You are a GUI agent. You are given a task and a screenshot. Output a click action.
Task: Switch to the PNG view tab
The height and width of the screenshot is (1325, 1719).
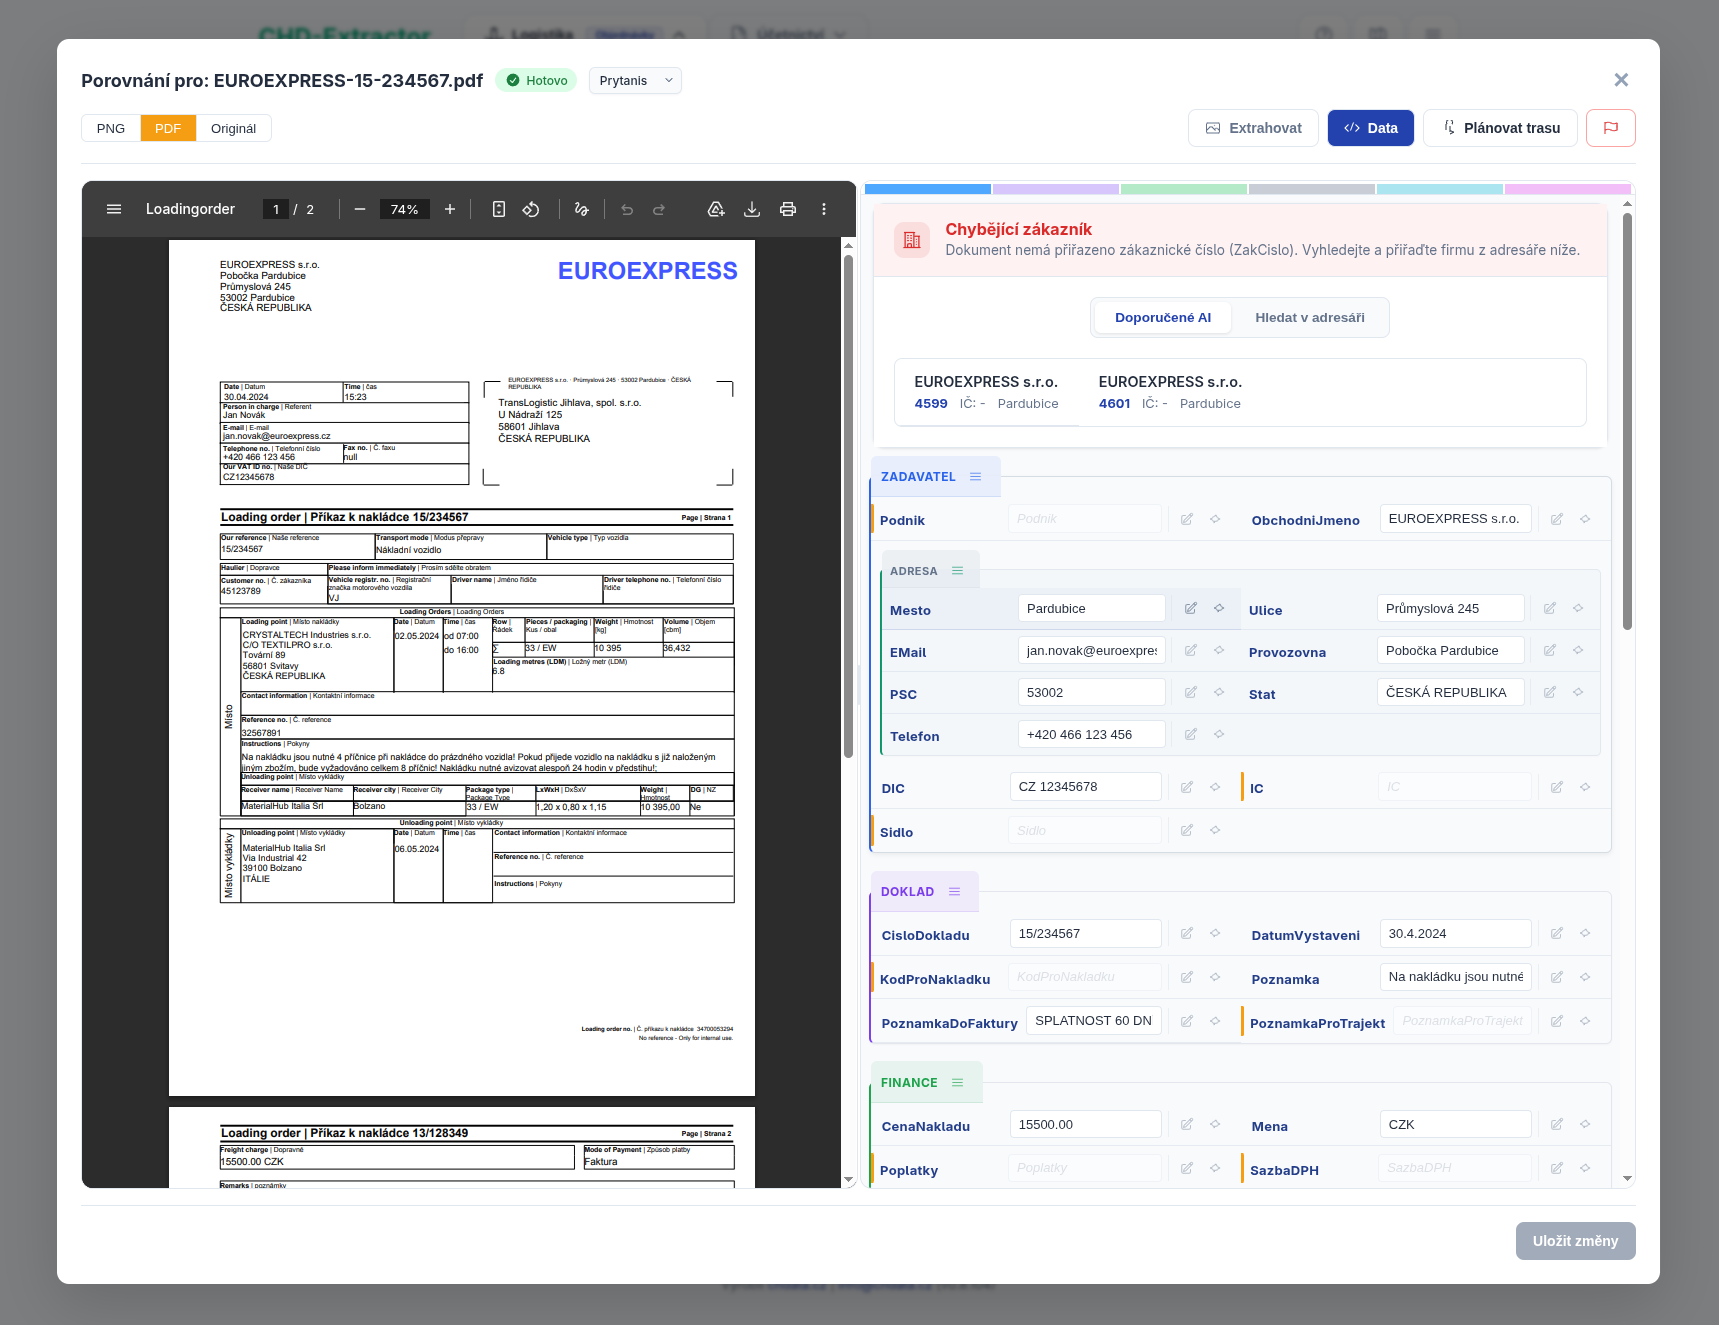111,128
